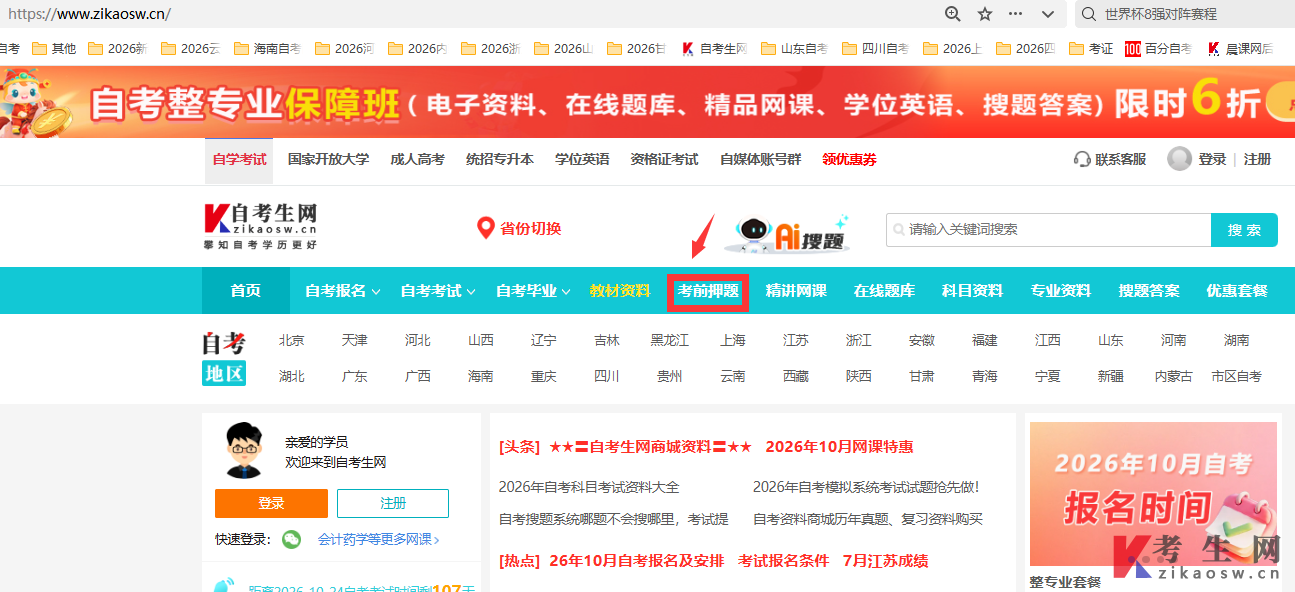The width and height of the screenshot is (1295, 592).
Task: Click 注册 in the top right header
Action: coord(1257,159)
